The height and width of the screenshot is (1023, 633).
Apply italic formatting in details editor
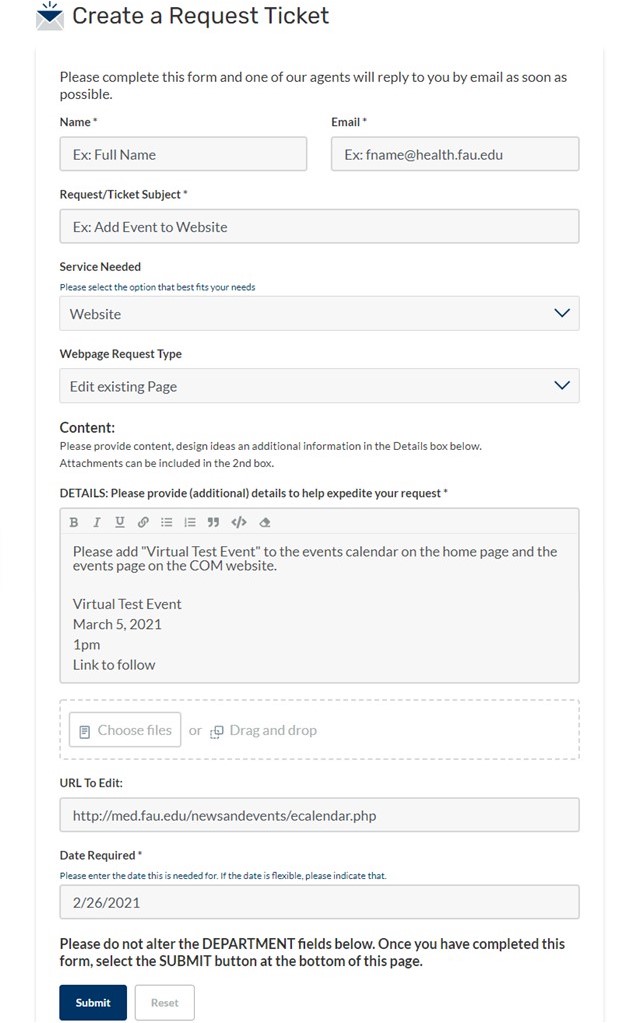pyautogui.click(x=97, y=522)
